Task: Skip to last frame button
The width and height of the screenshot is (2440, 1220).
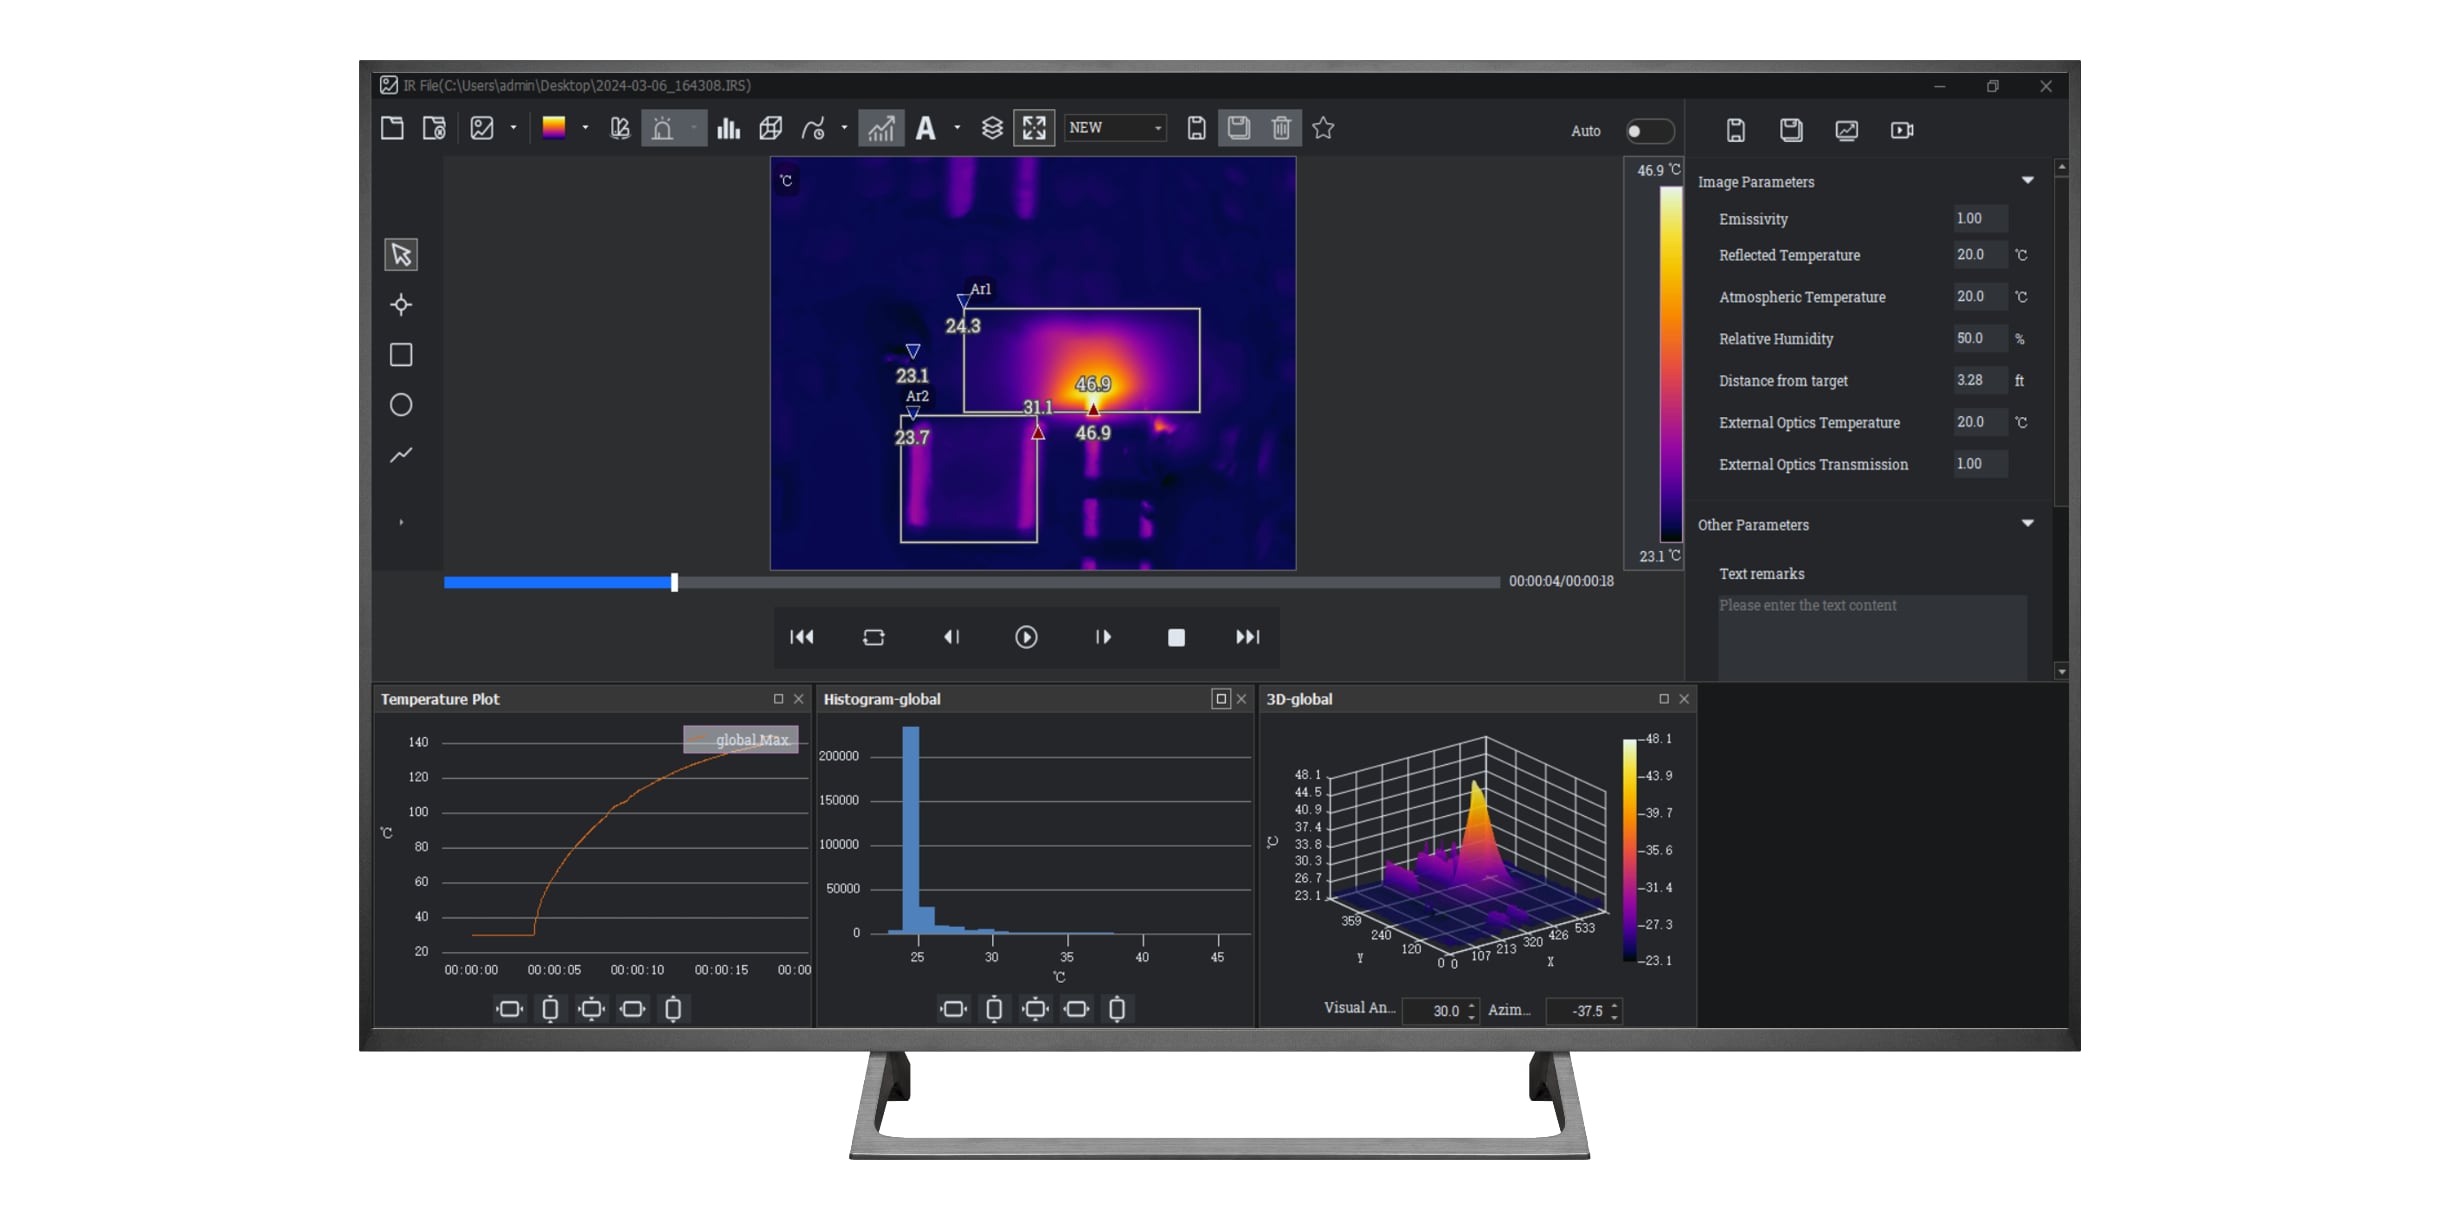Action: coord(1248,637)
